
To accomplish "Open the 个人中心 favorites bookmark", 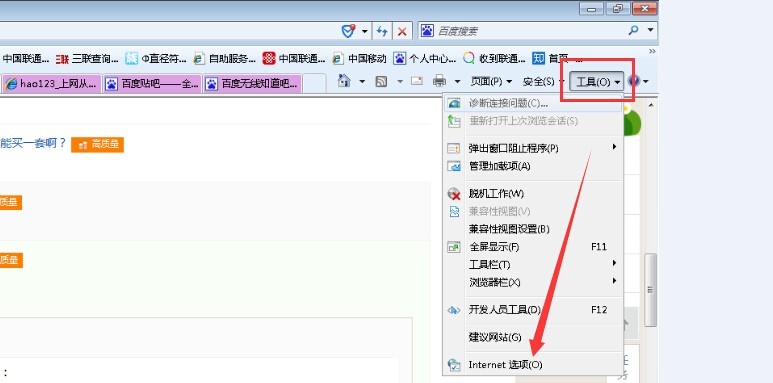I will pos(424,59).
